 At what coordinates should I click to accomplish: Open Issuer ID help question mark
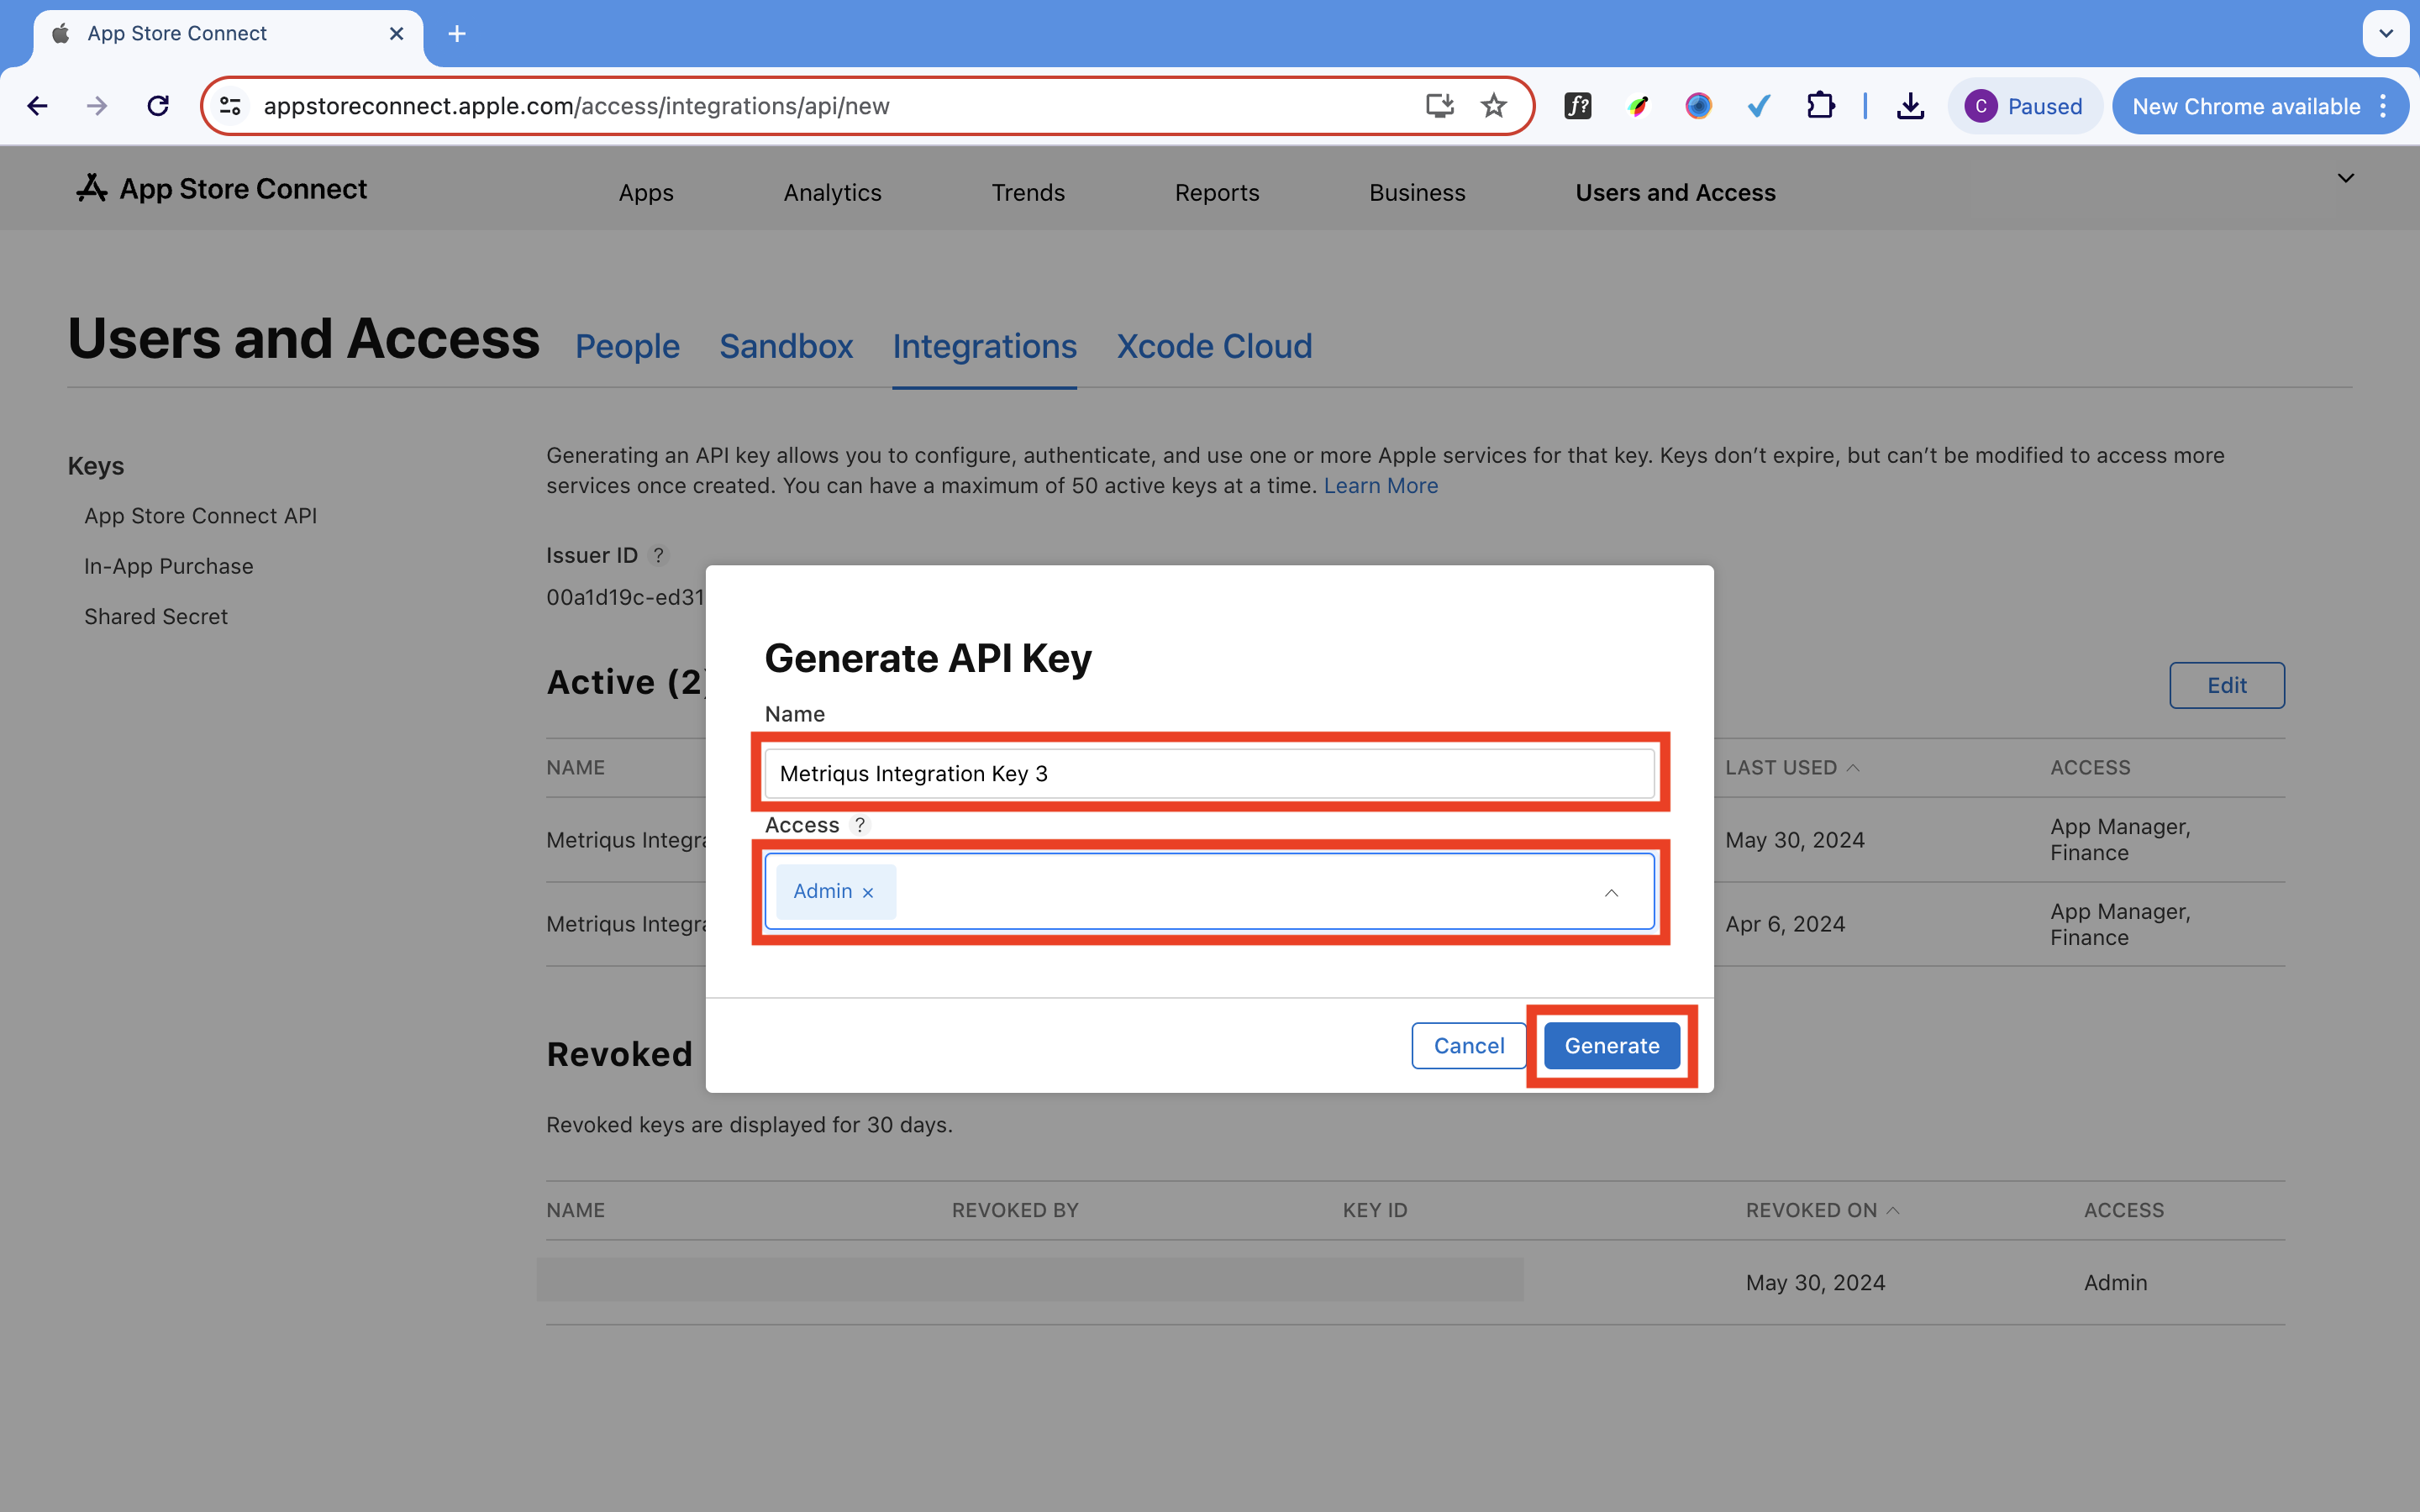(658, 555)
